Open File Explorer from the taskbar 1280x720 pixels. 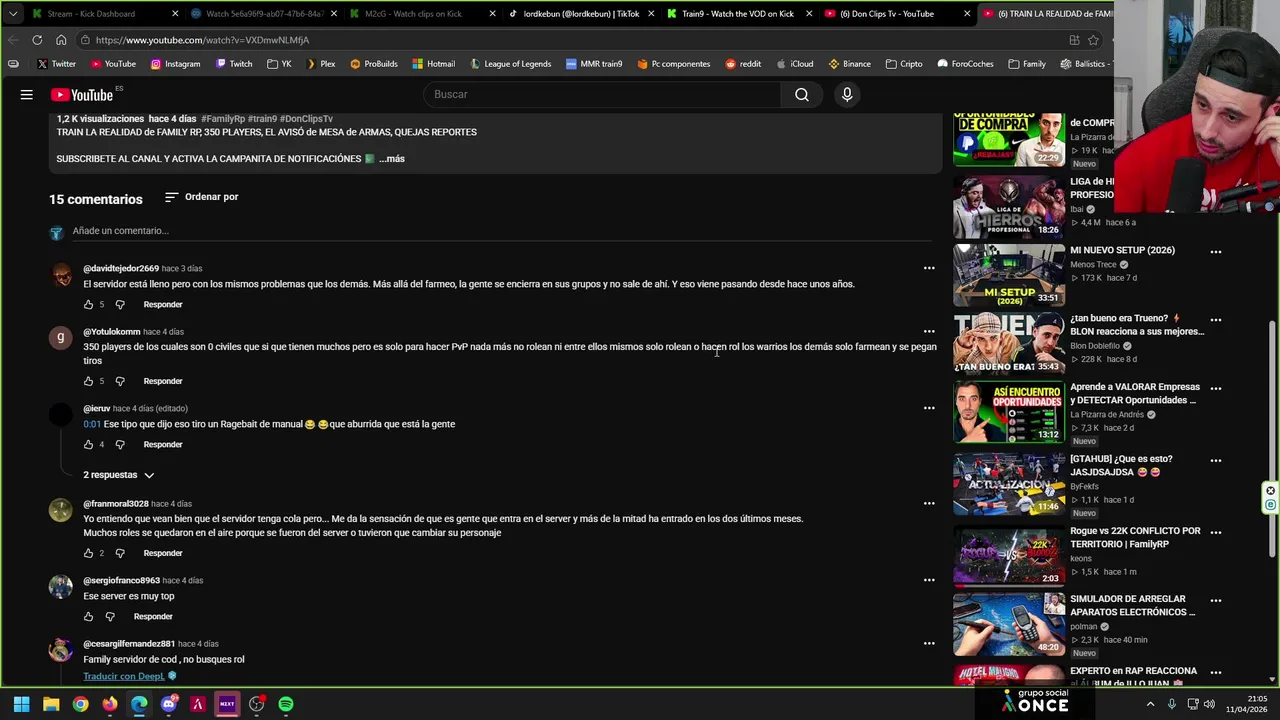[51, 704]
